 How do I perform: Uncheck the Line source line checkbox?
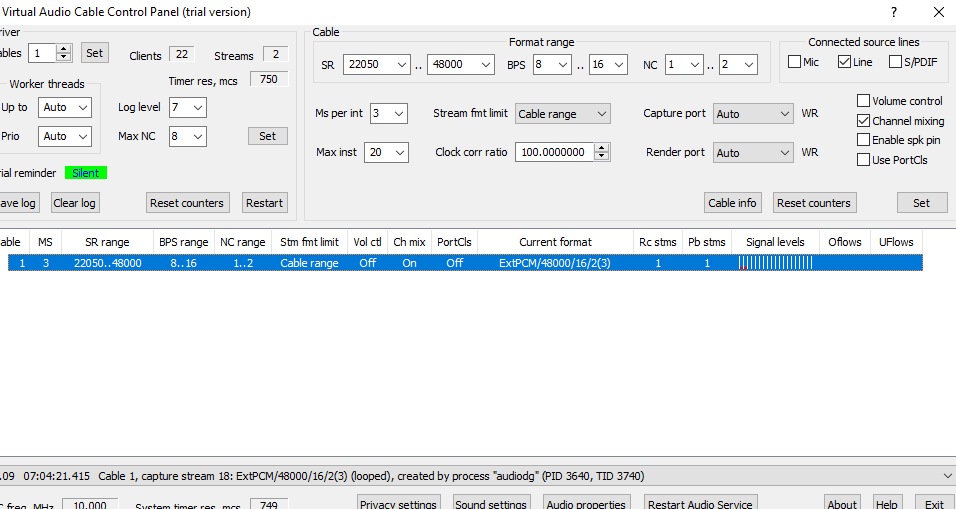844,62
